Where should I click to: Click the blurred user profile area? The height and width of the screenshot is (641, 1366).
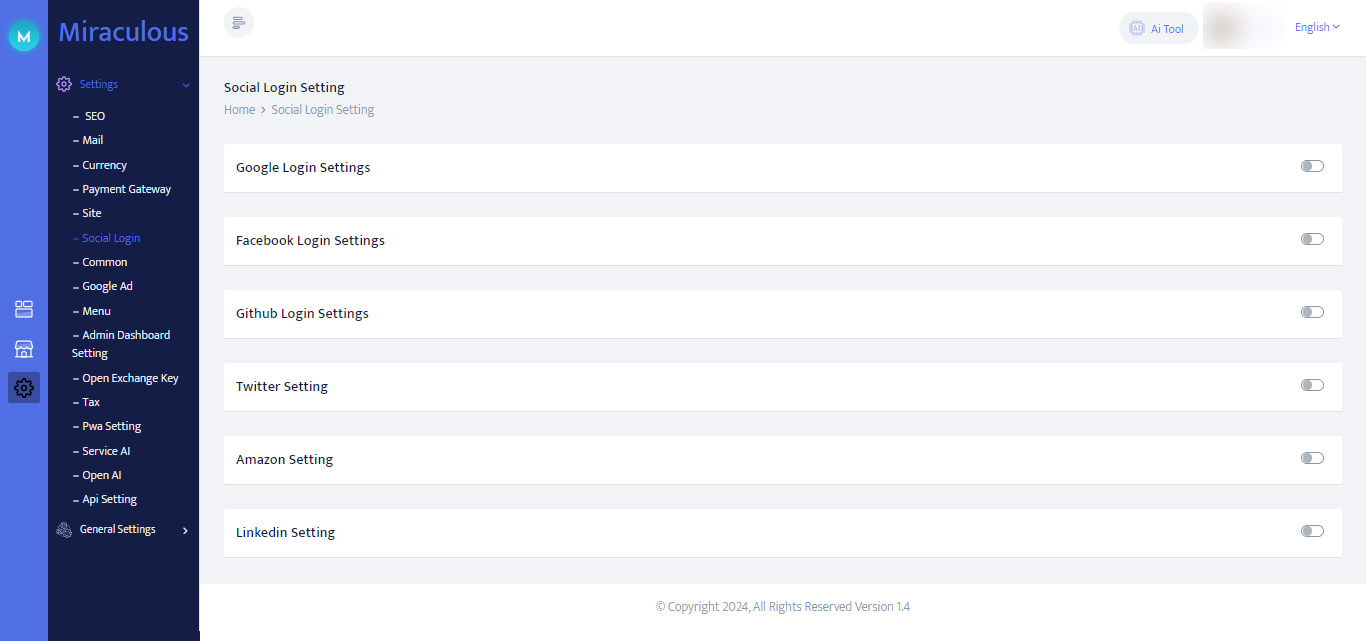pos(1244,27)
